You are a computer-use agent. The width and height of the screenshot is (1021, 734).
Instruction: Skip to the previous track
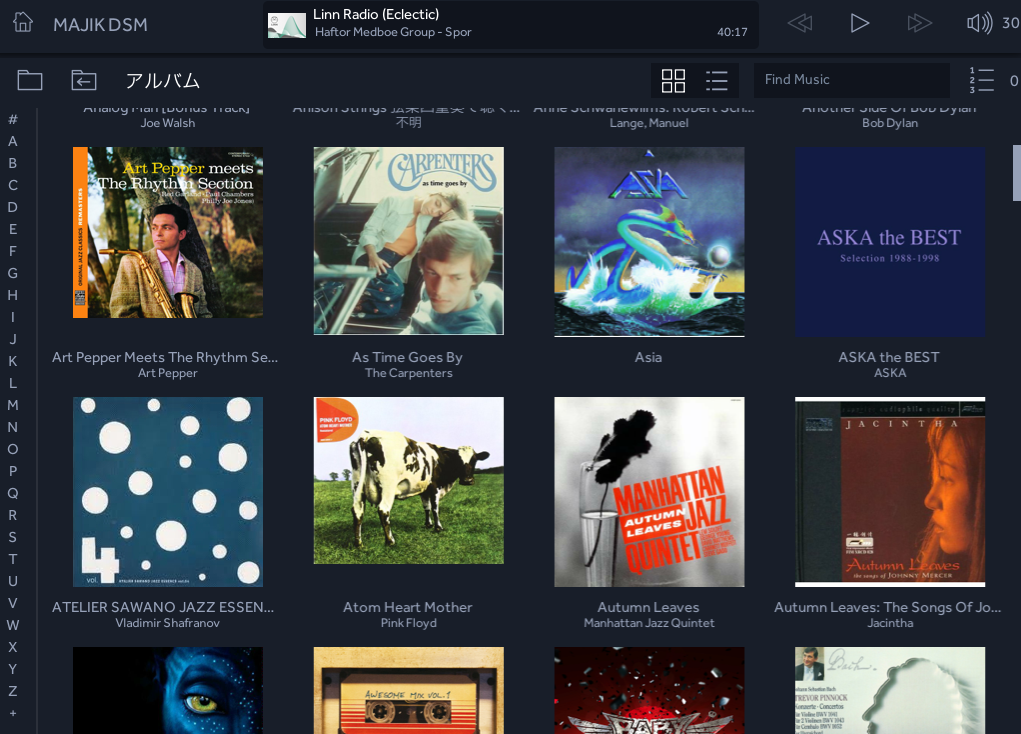pyautogui.click(x=800, y=23)
